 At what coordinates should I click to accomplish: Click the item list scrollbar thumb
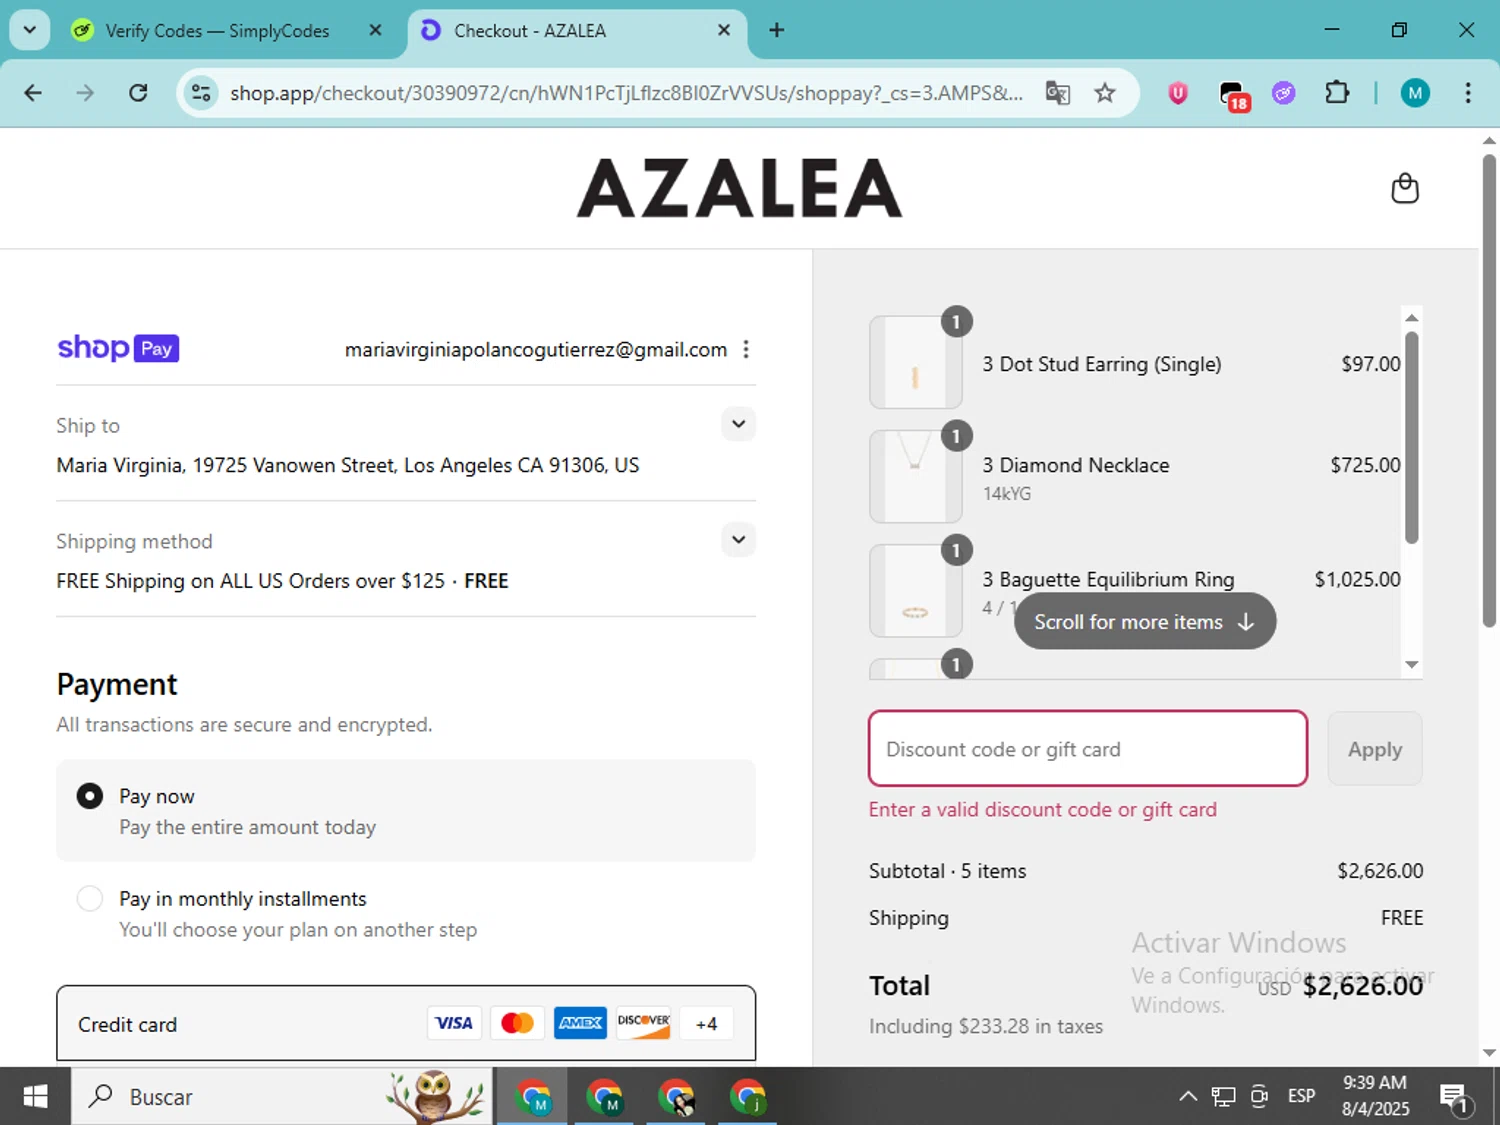(x=1412, y=437)
